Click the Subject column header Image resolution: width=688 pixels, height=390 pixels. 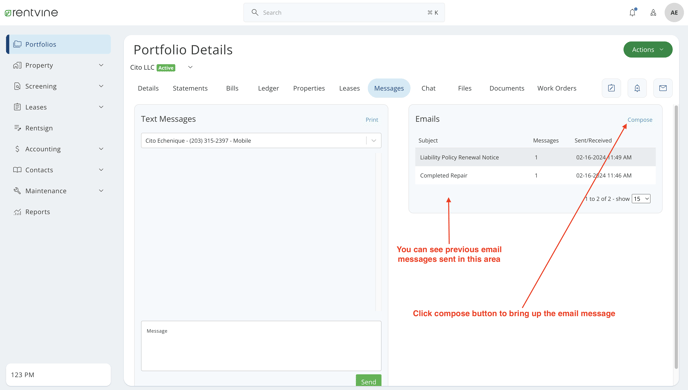(428, 140)
